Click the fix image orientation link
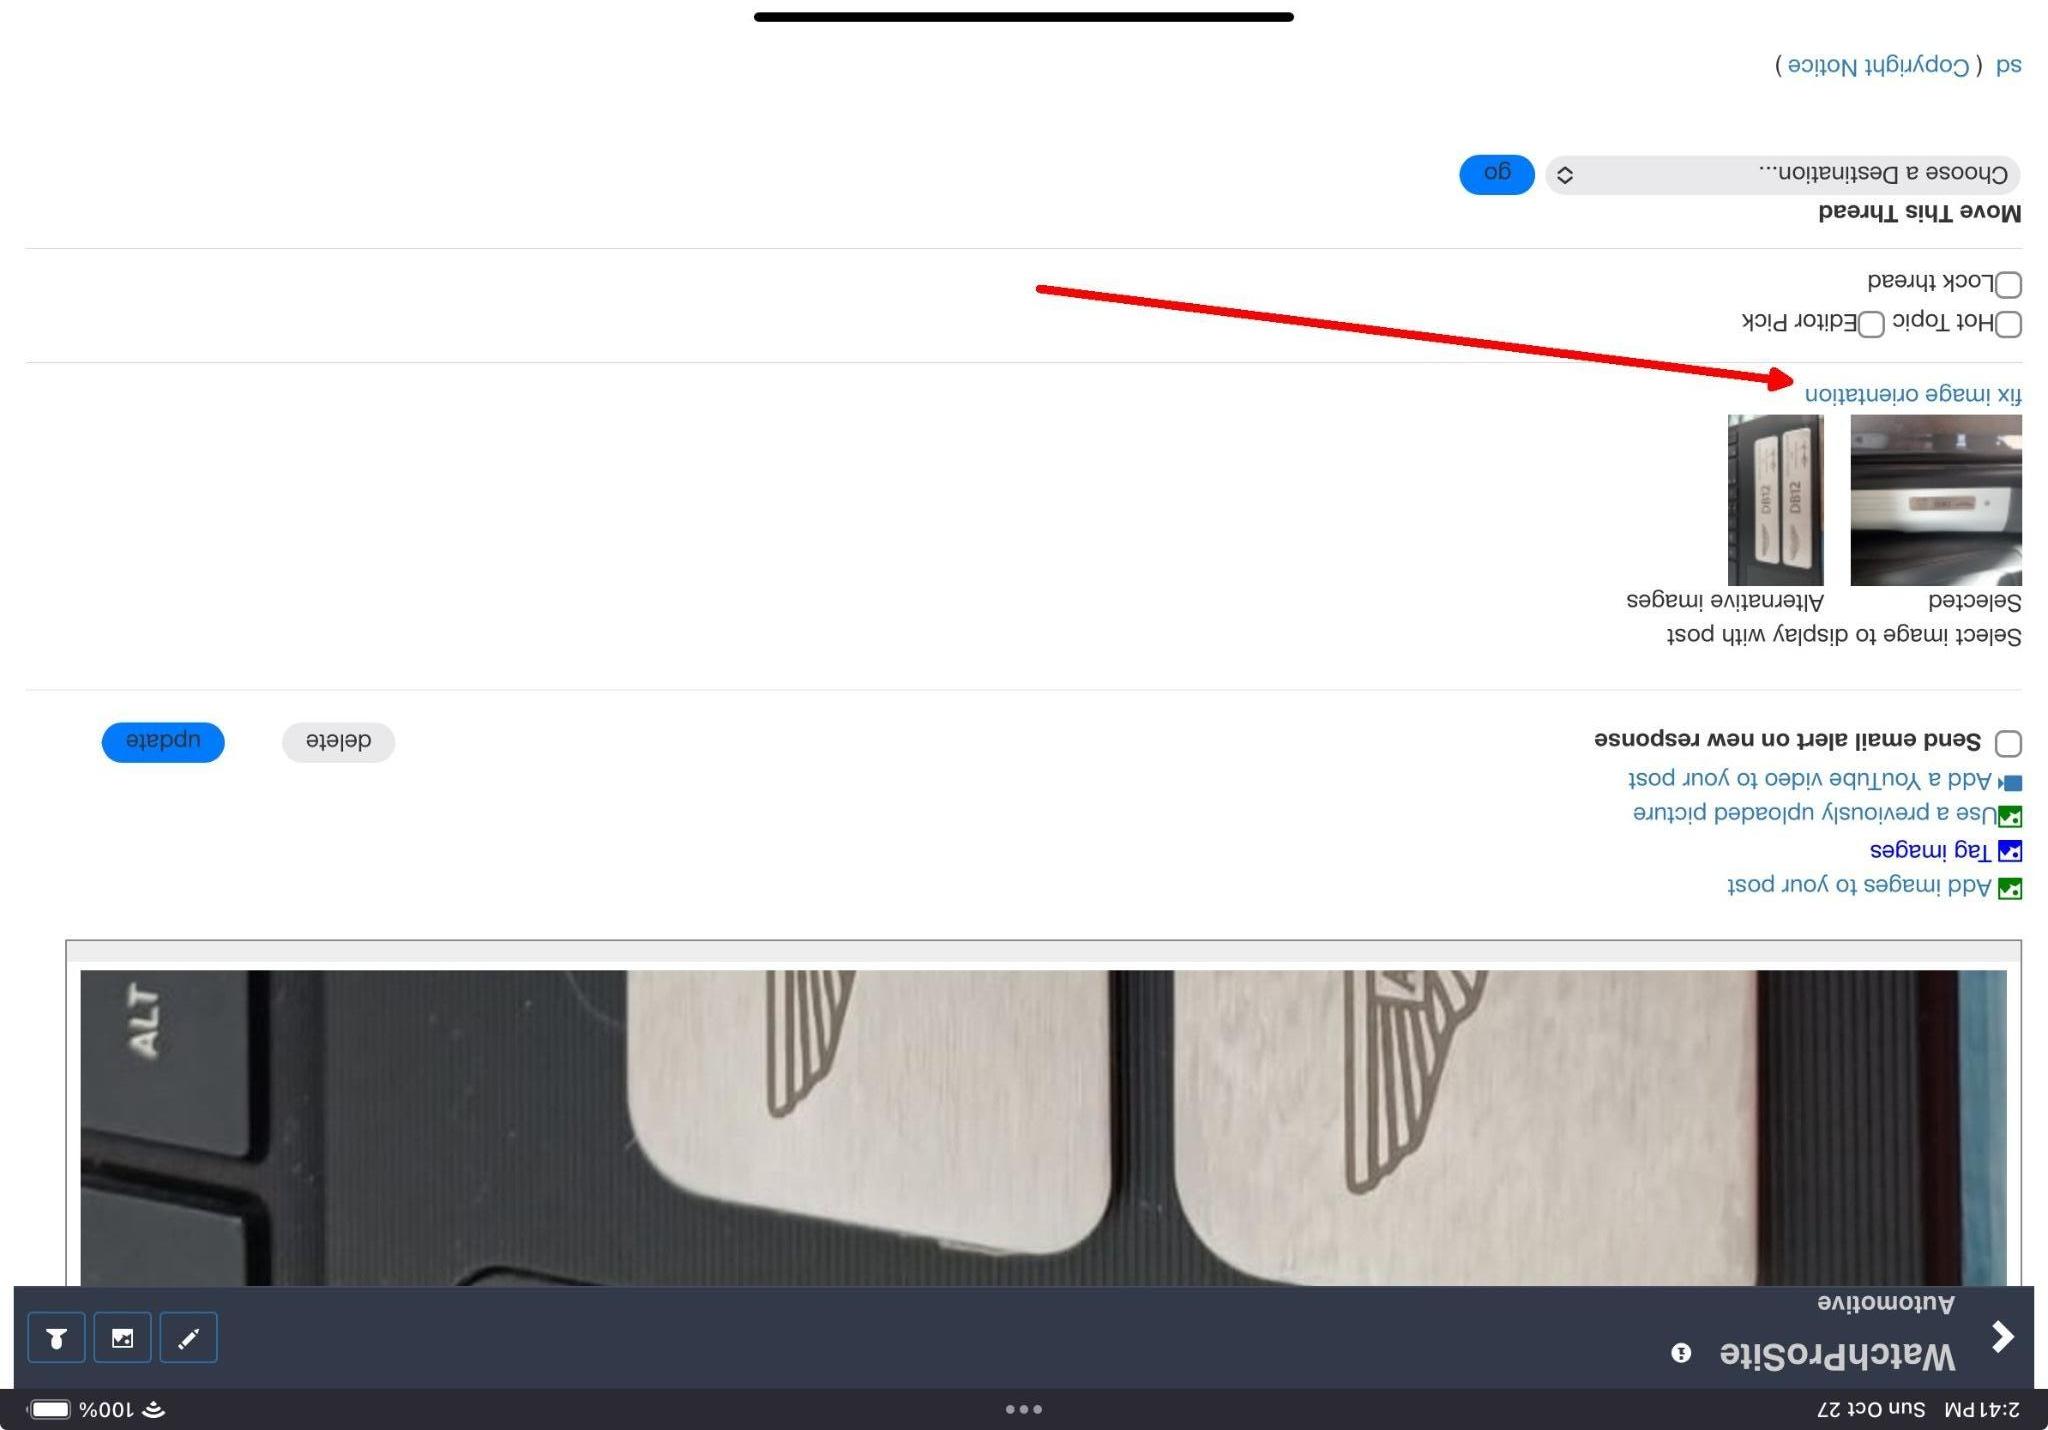Screen dimensions: 2048x1430 click(x=1913, y=394)
